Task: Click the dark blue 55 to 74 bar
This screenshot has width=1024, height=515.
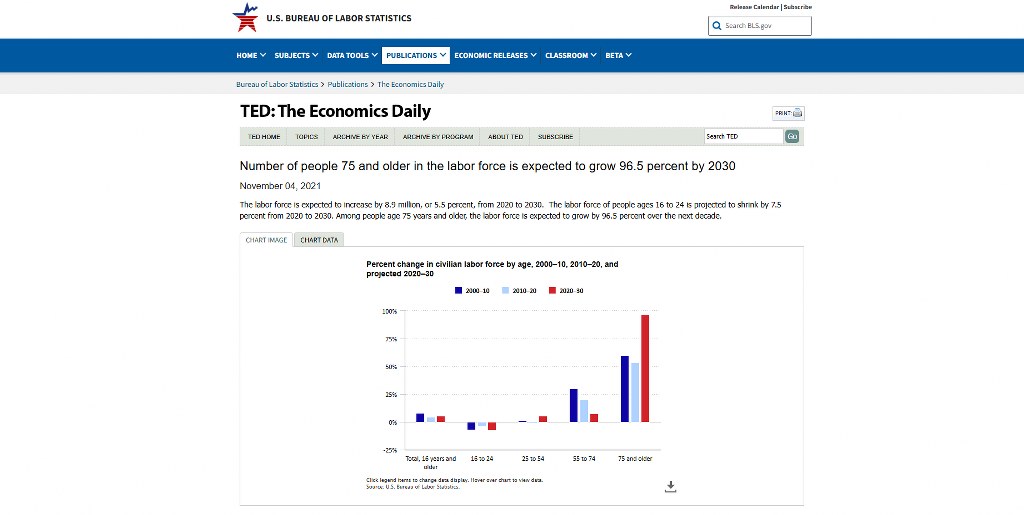Action: pos(573,405)
